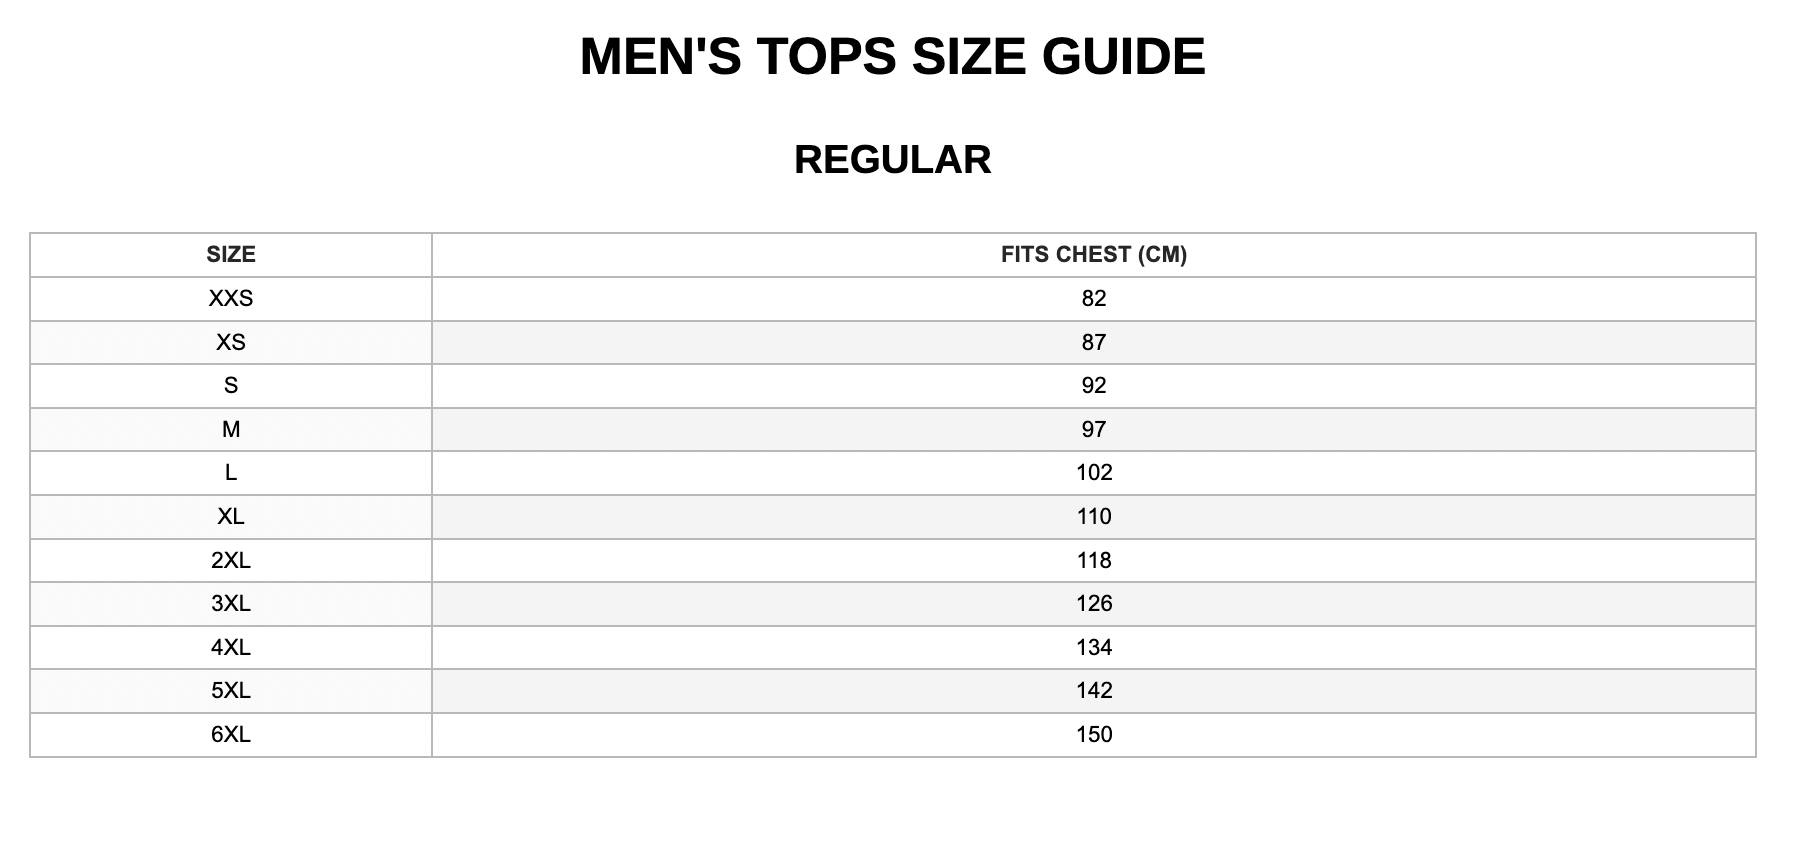
Task: Select the XXS size cell
Action: point(231,299)
